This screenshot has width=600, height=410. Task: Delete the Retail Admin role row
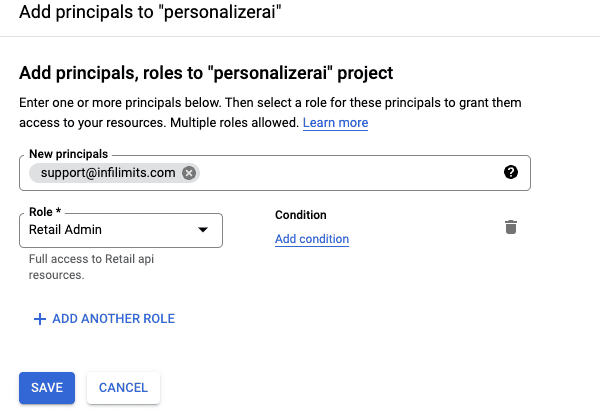pos(511,227)
